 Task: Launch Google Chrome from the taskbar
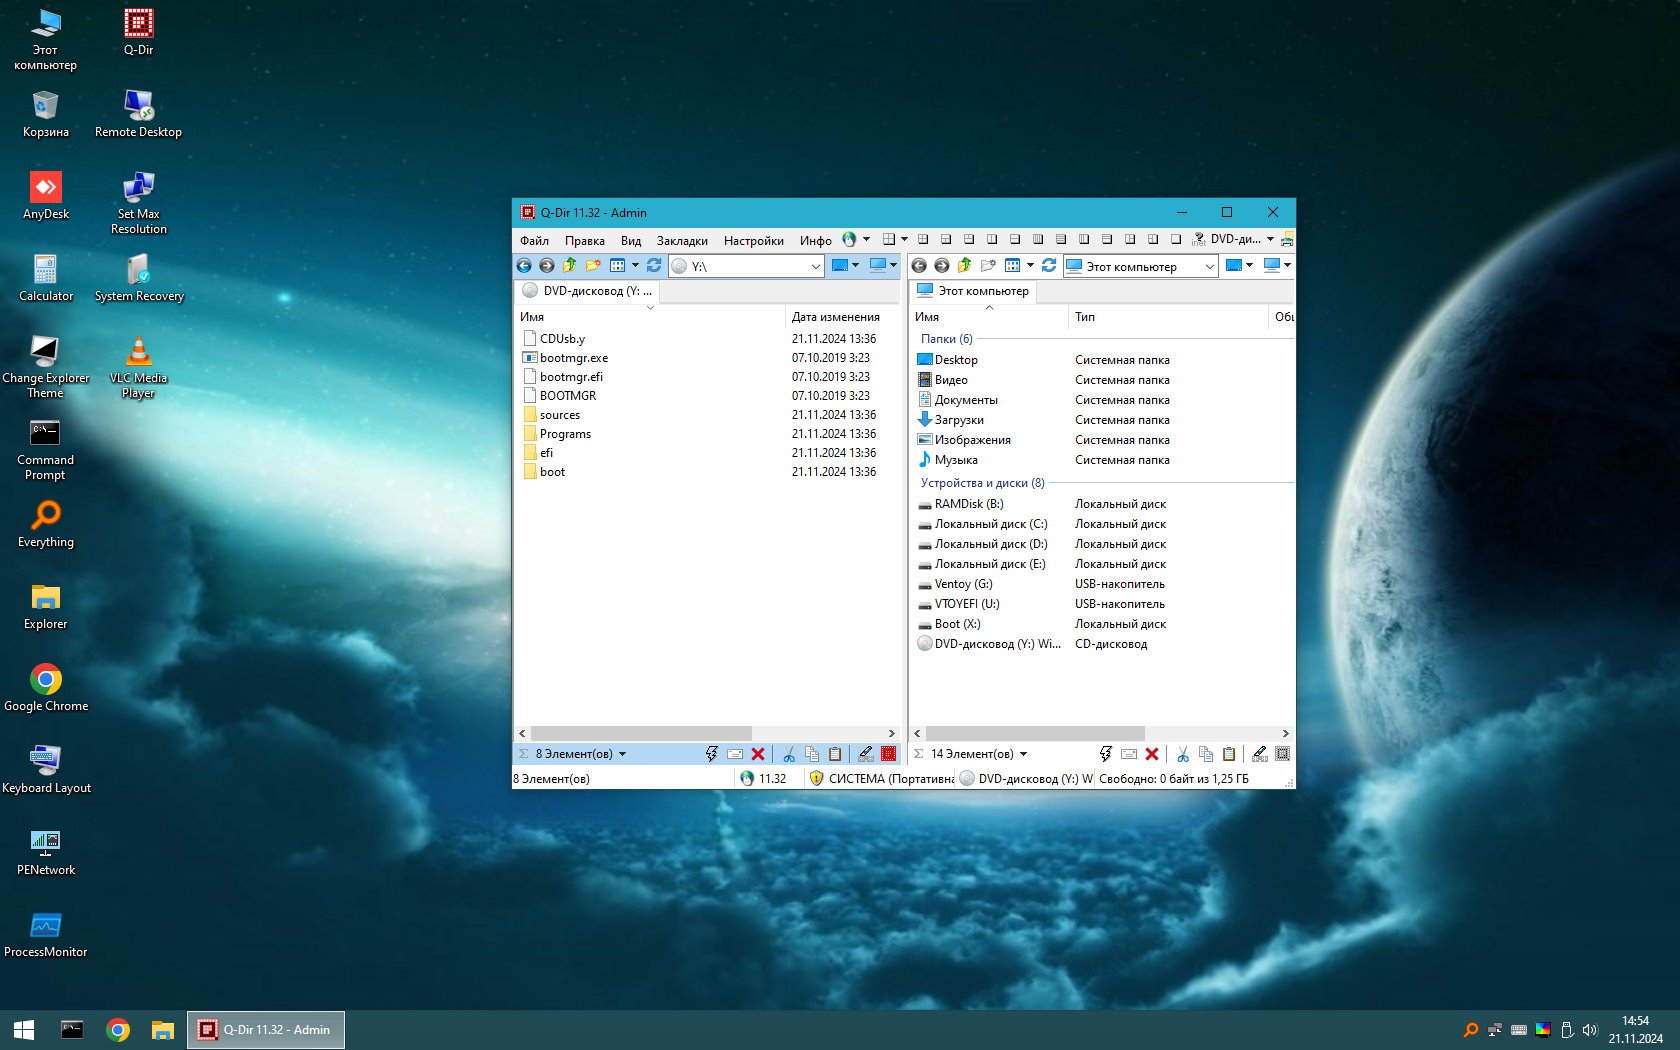(118, 1030)
